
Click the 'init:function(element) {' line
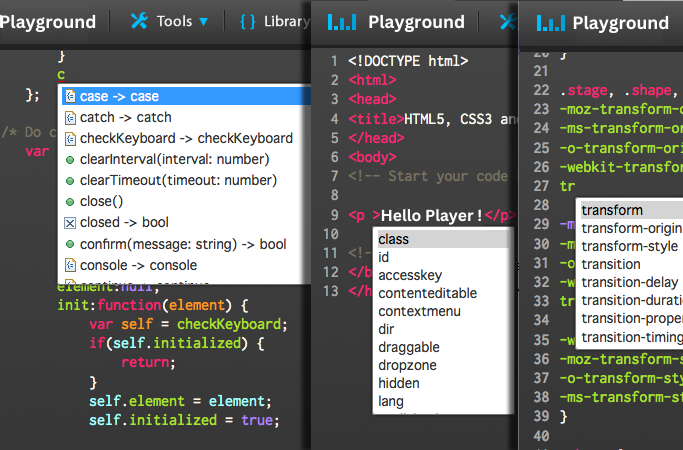click(153, 305)
